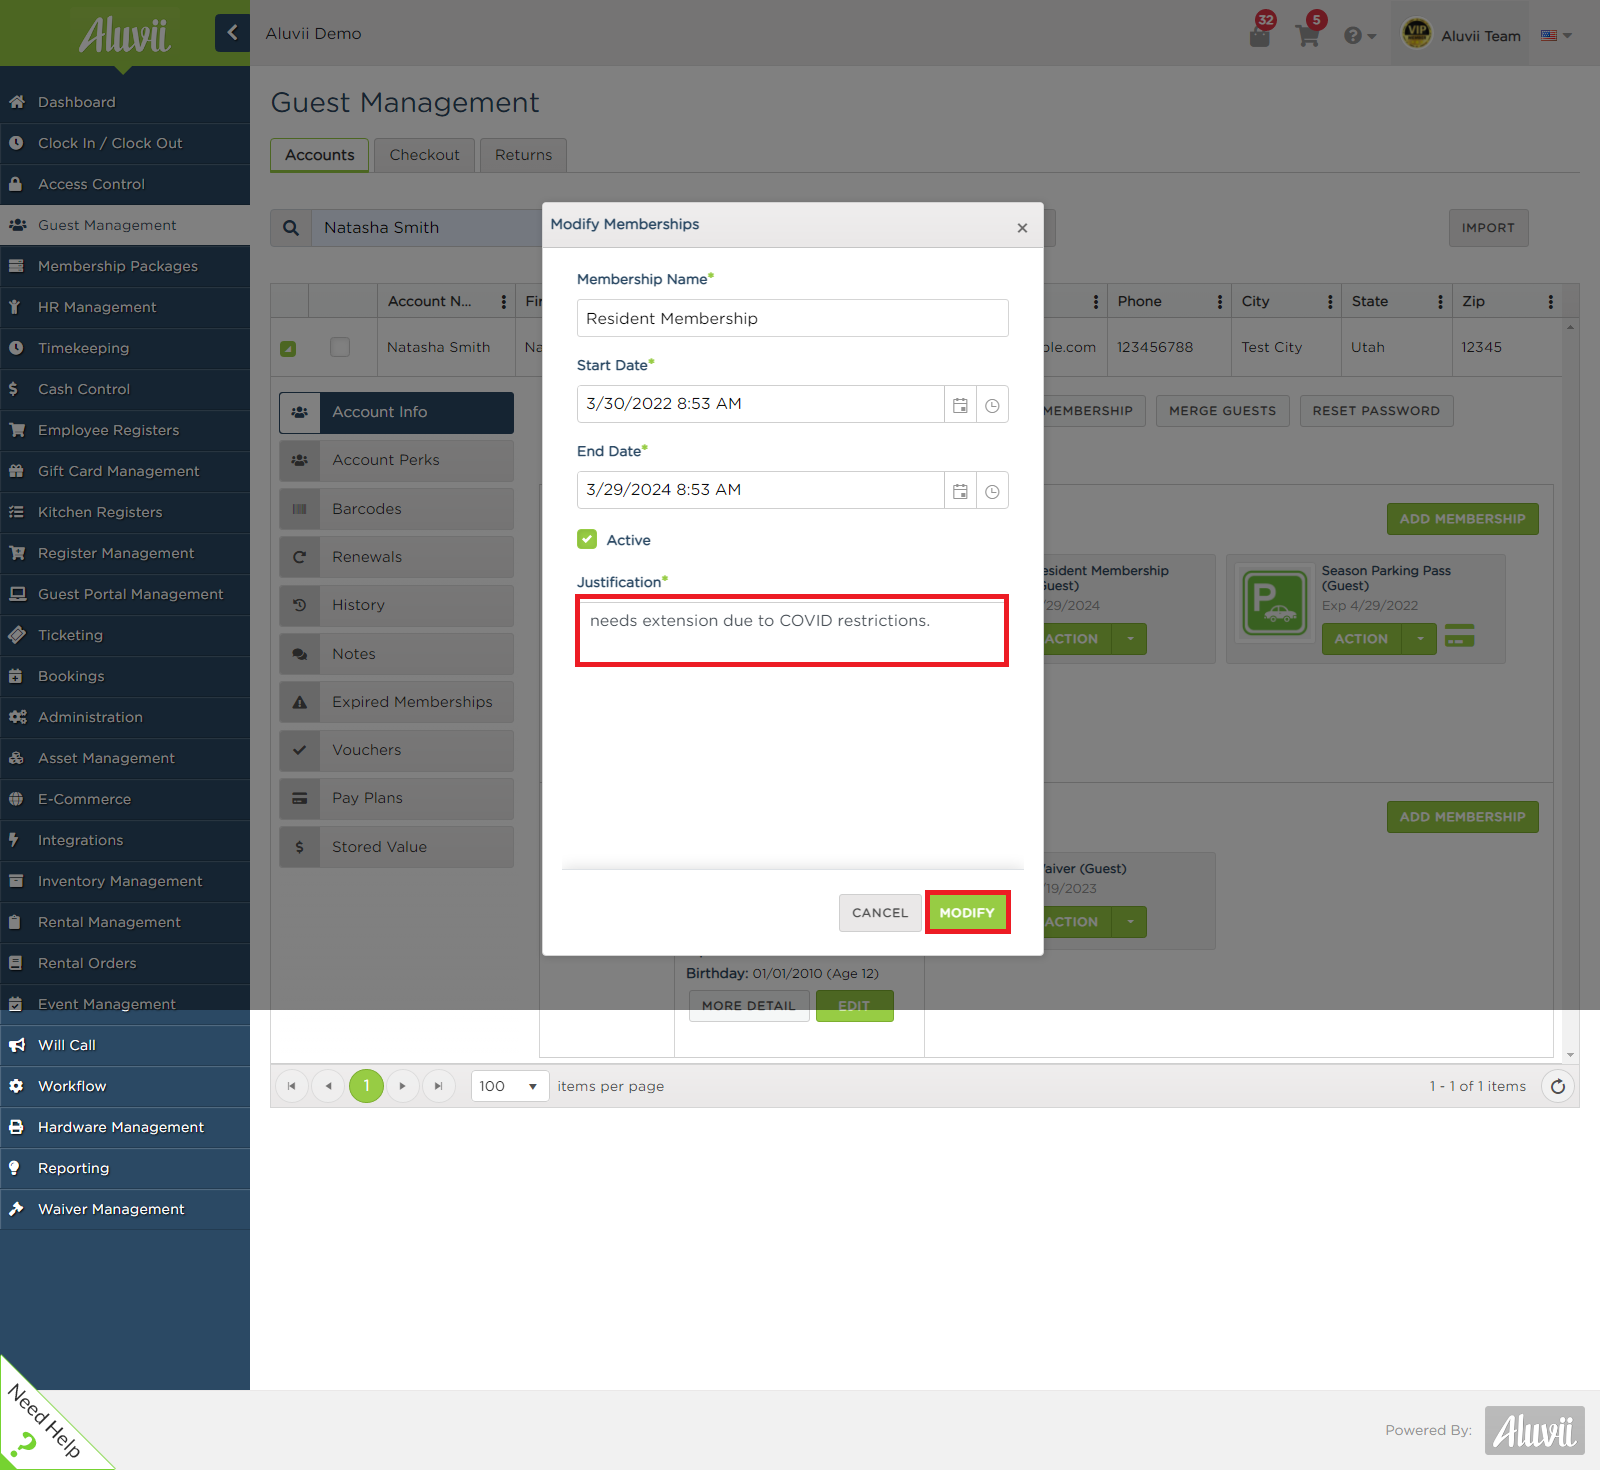
Task: Click the search magnifier icon
Action: pos(290,228)
